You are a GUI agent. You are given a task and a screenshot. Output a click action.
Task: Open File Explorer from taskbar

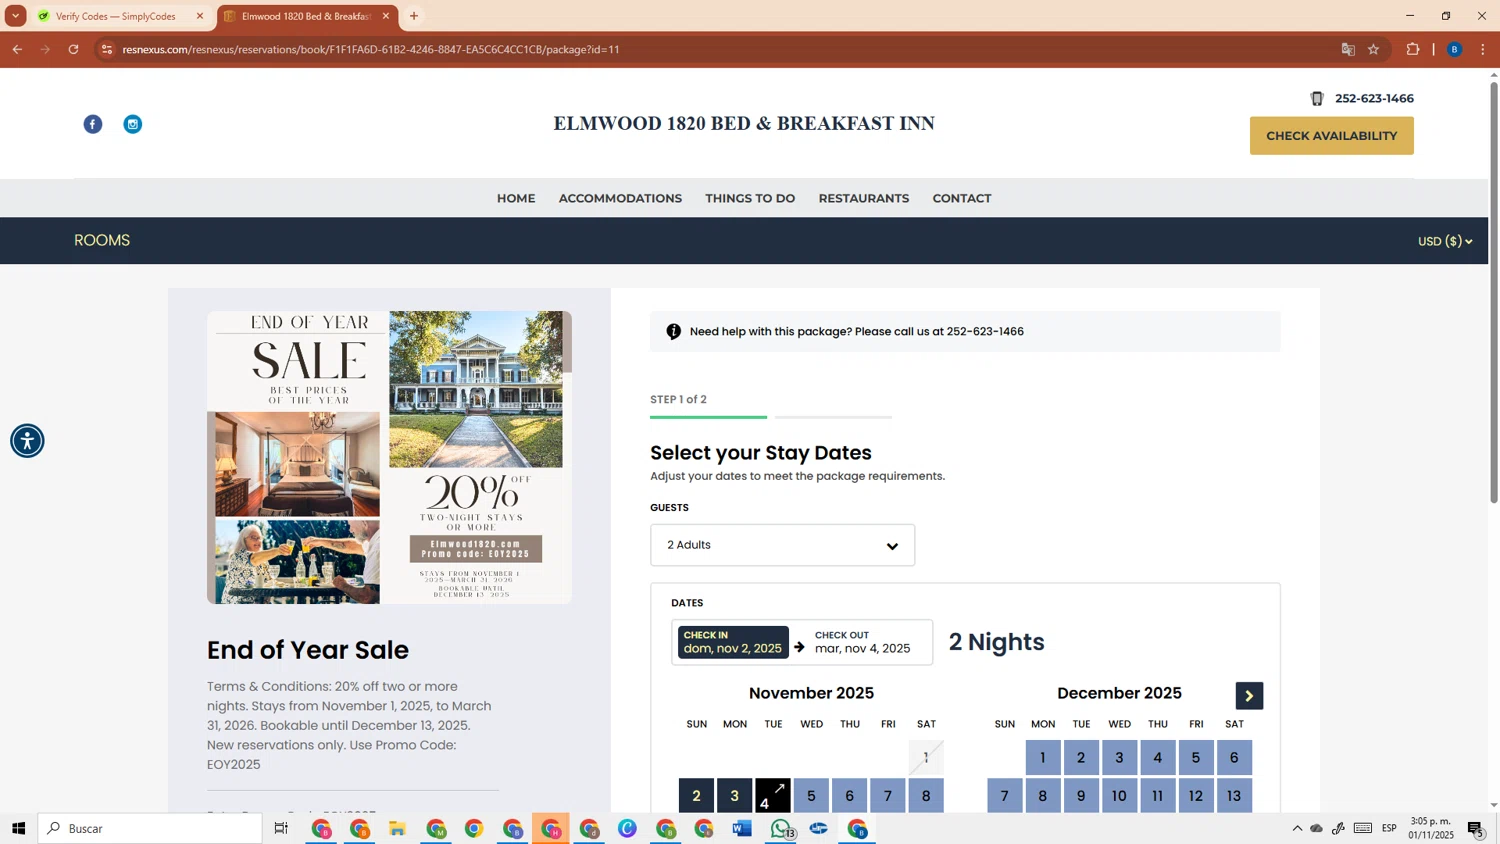click(397, 828)
